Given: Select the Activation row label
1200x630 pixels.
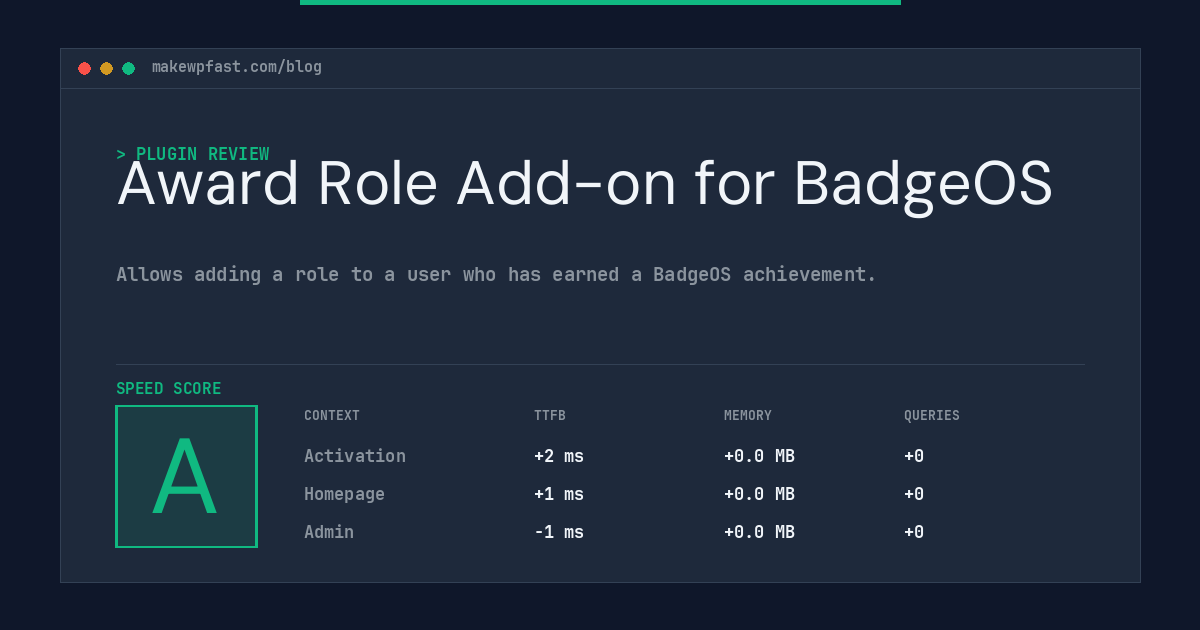Looking at the screenshot, I should click(355, 456).
